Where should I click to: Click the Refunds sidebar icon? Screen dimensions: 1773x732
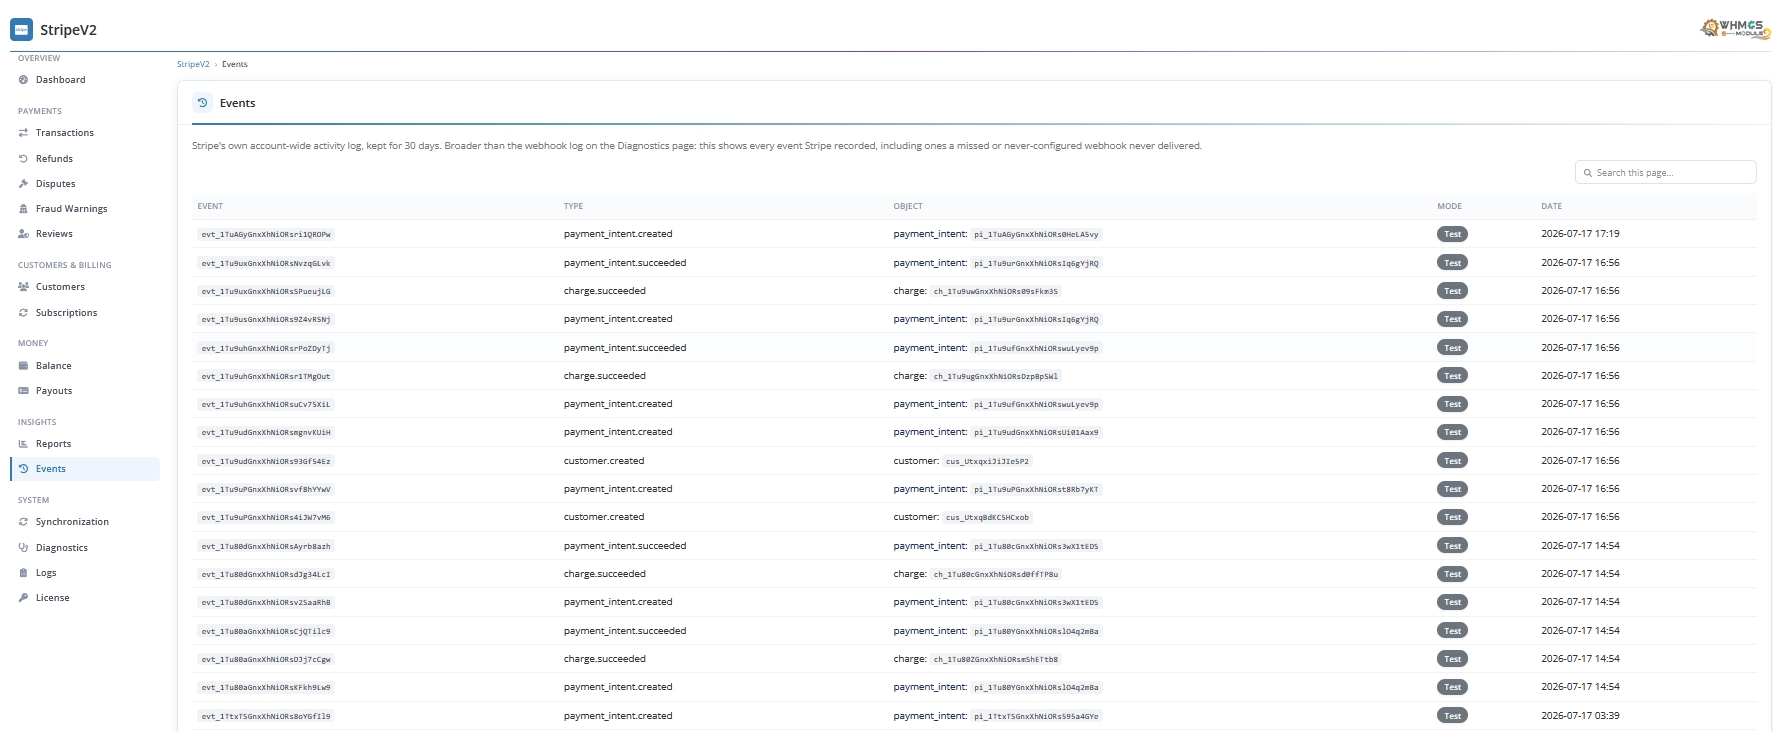[23, 159]
